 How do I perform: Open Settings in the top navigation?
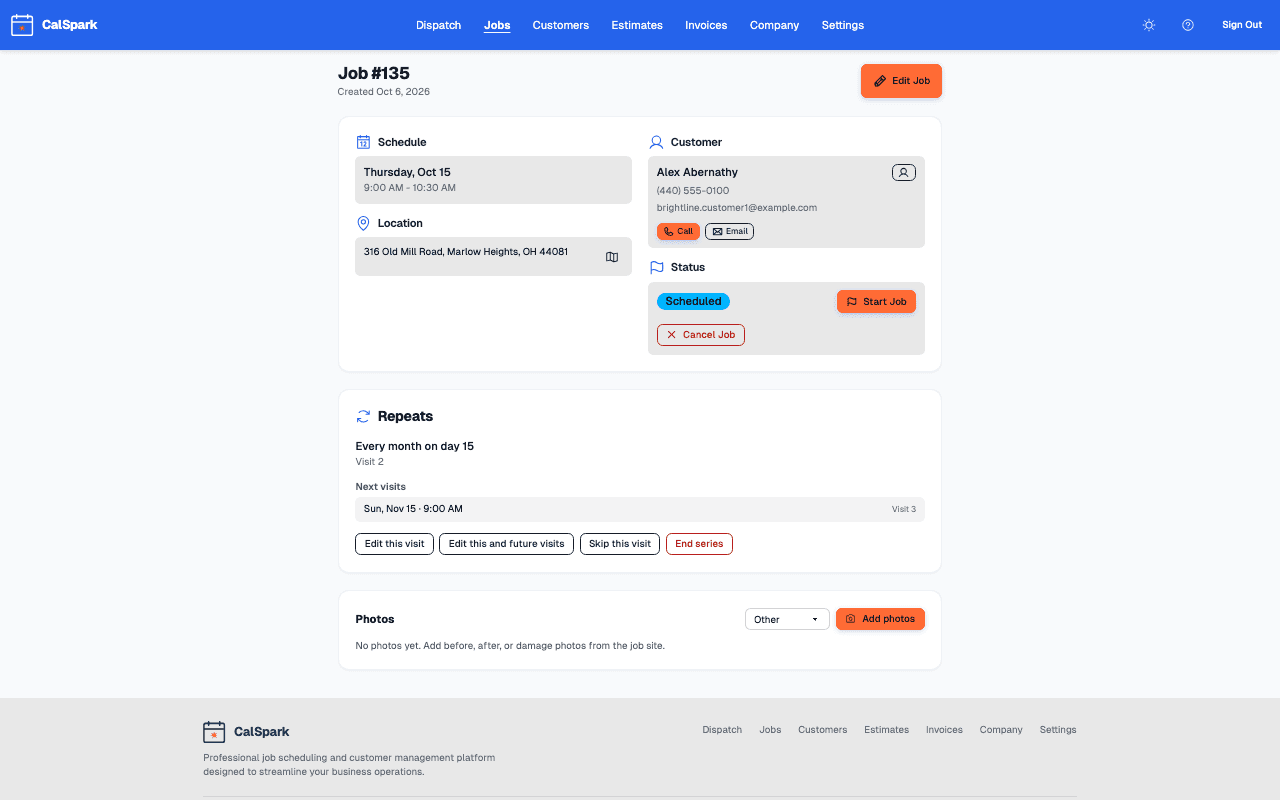[x=843, y=25]
